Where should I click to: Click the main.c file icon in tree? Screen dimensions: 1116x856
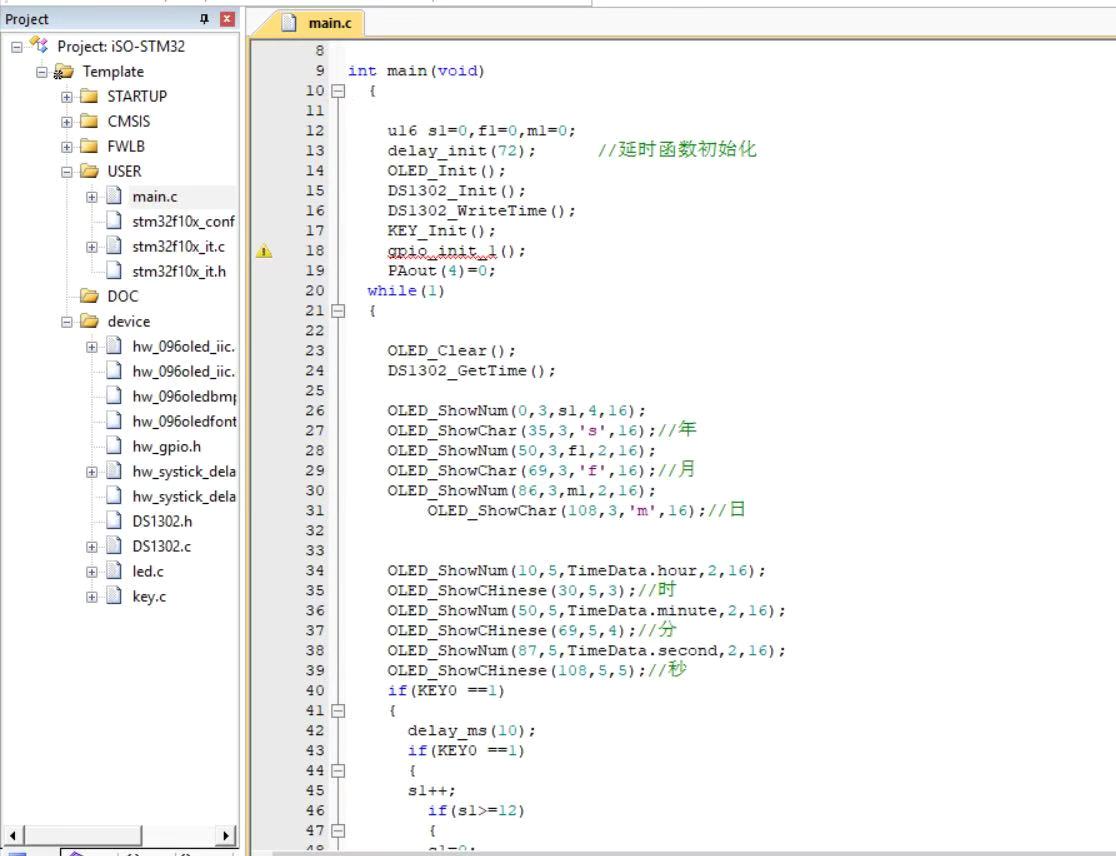tap(114, 196)
